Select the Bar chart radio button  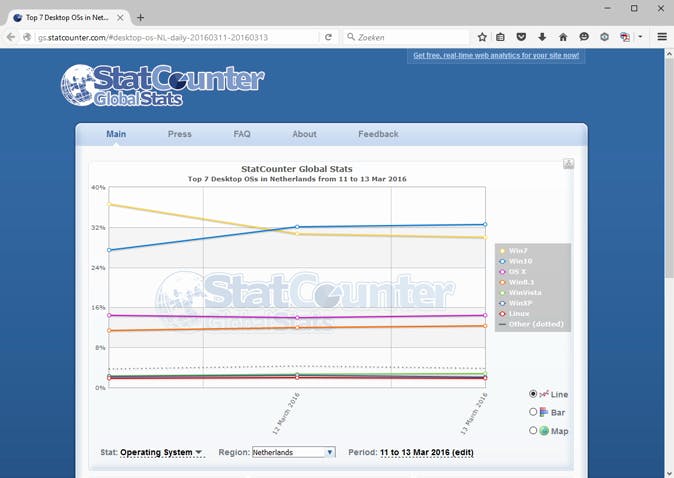(533, 412)
